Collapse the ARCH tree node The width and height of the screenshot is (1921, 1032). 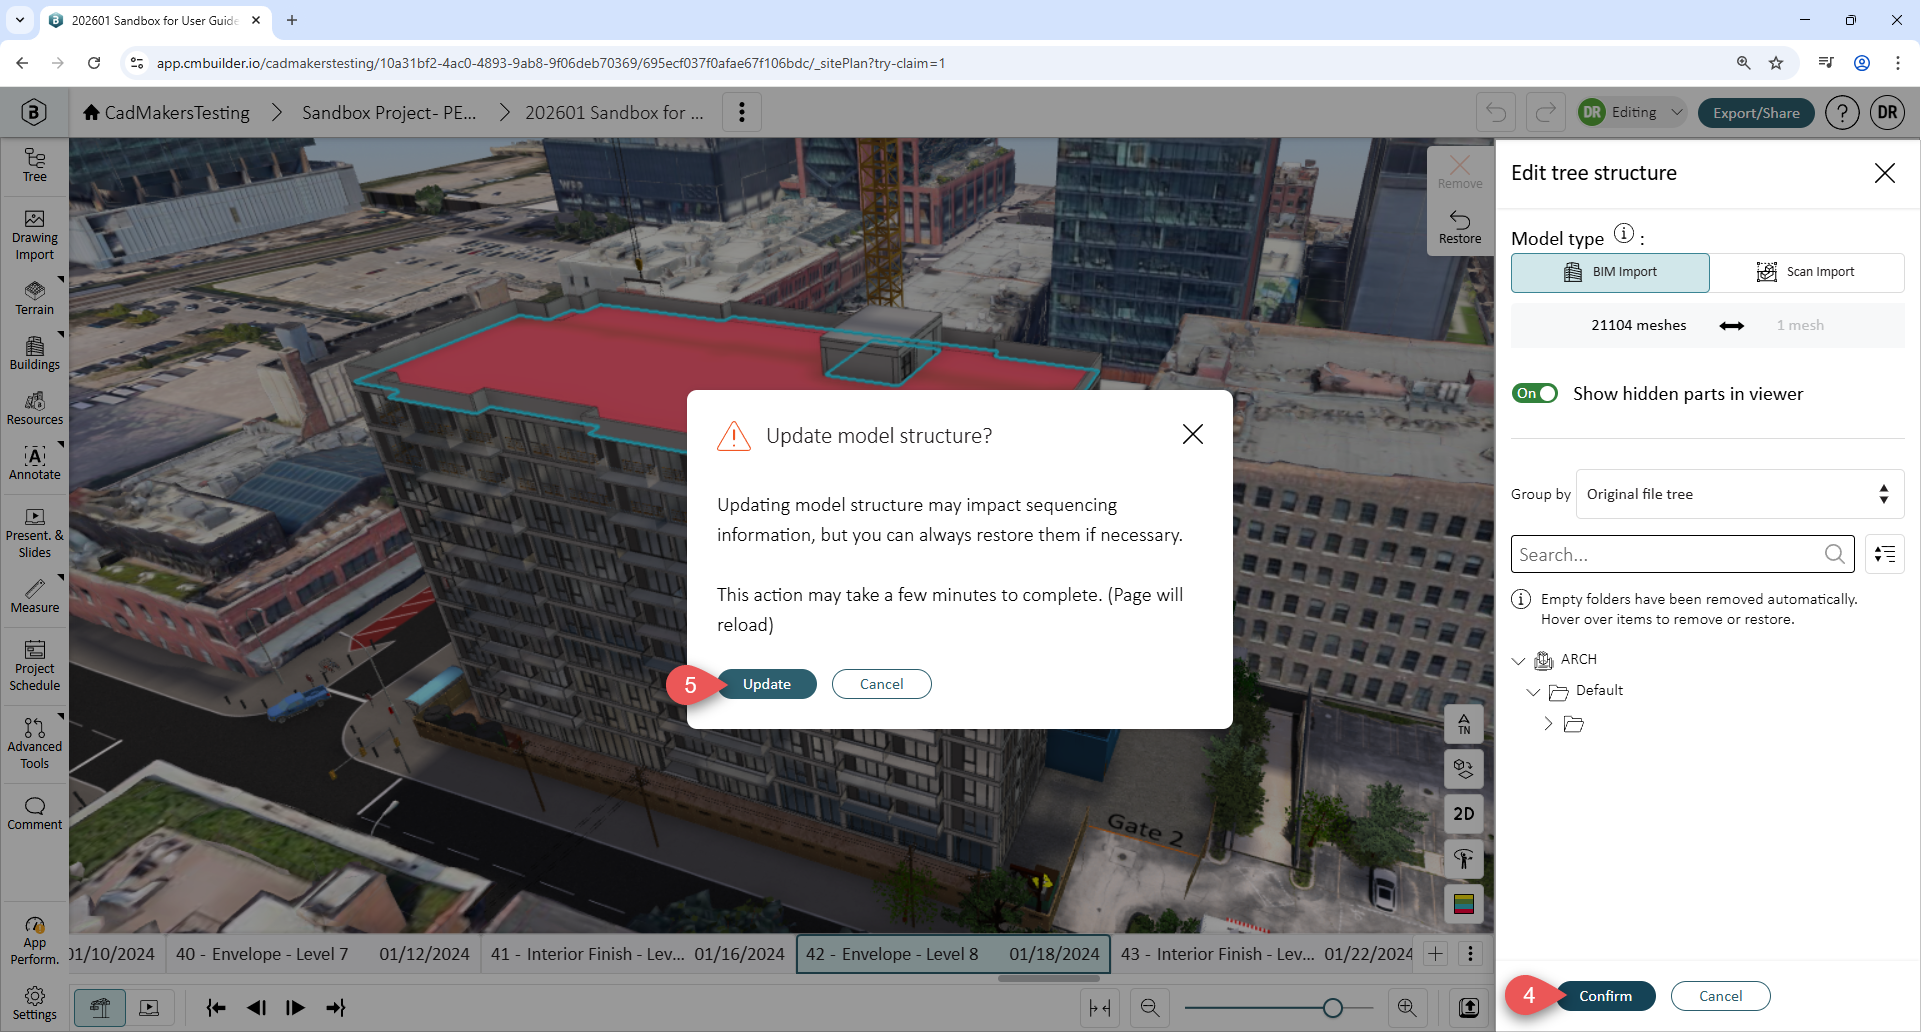pos(1518,660)
